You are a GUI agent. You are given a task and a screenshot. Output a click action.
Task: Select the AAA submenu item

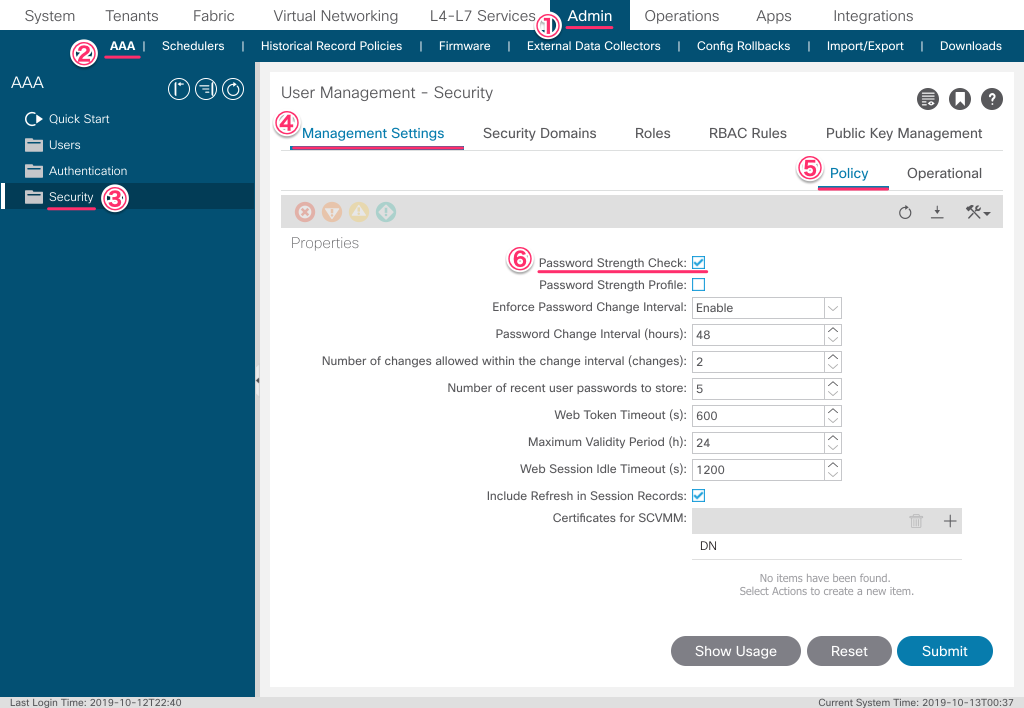pyautogui.click(x=123, y=46)
